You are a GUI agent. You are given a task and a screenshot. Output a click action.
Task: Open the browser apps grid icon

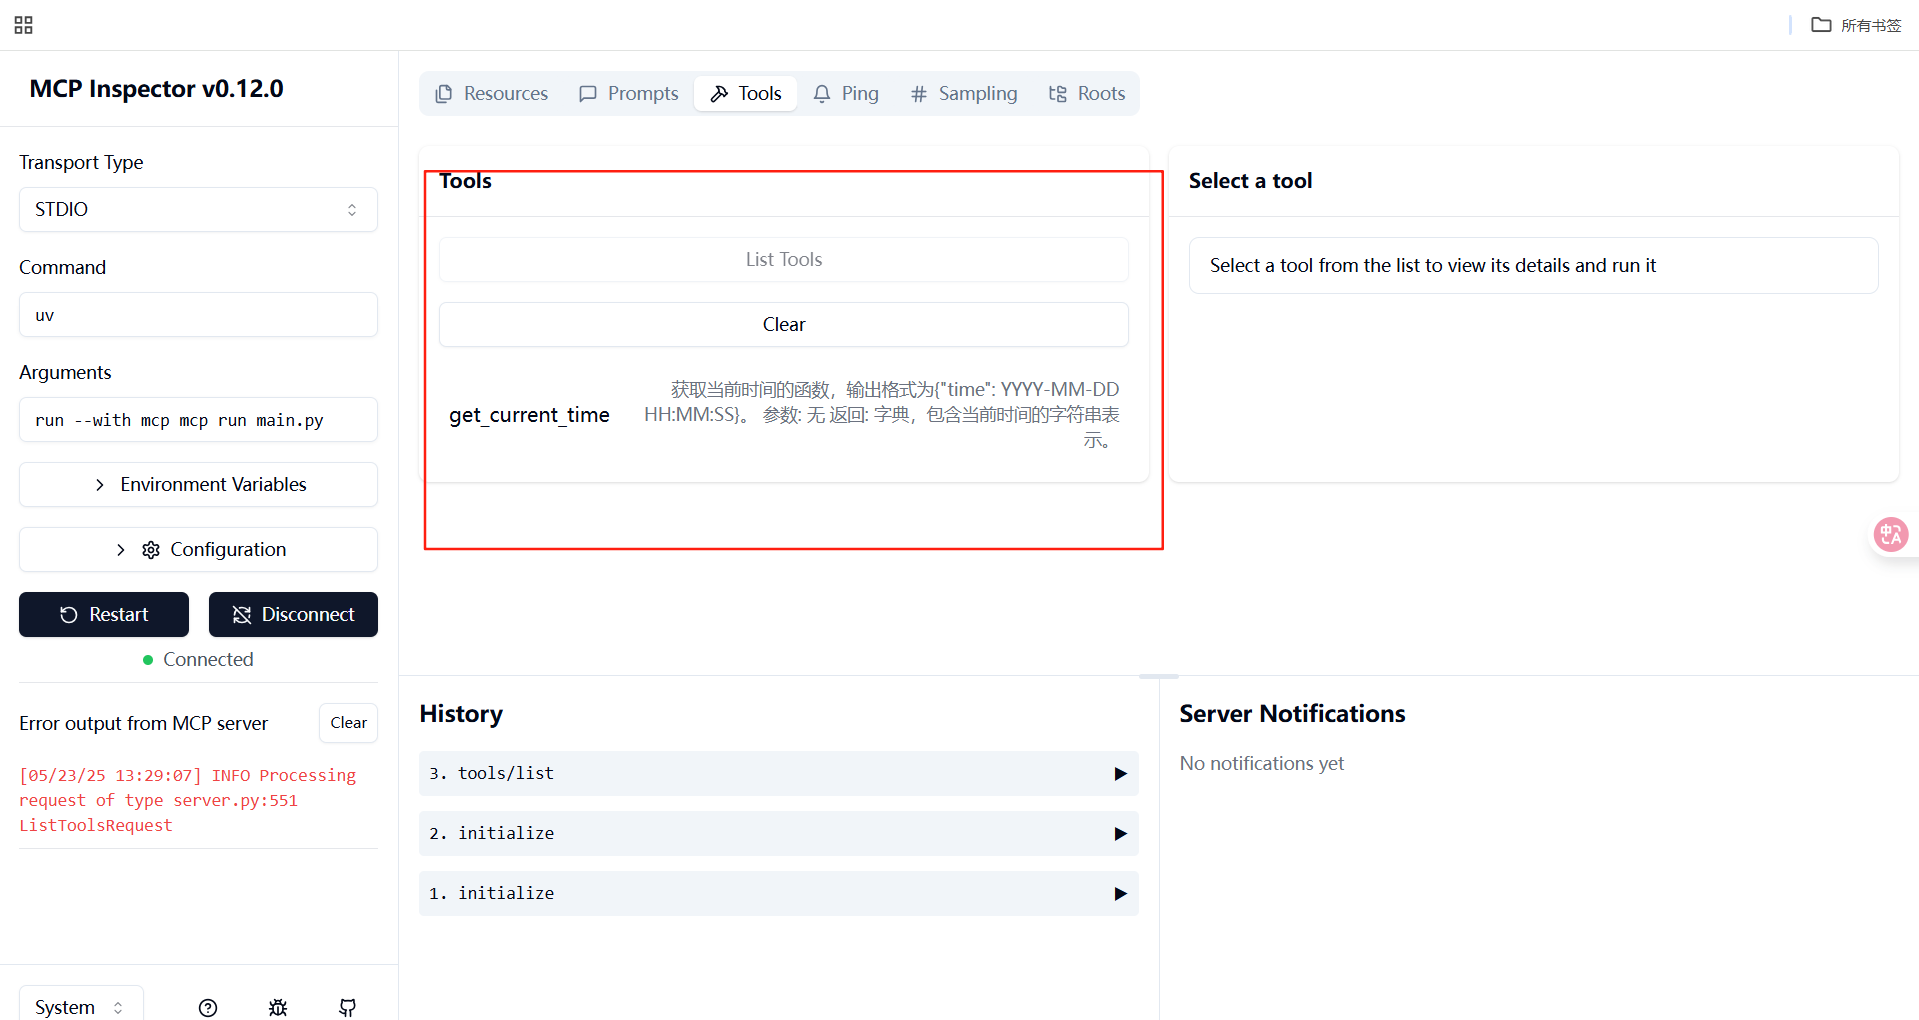pos(24,25)
